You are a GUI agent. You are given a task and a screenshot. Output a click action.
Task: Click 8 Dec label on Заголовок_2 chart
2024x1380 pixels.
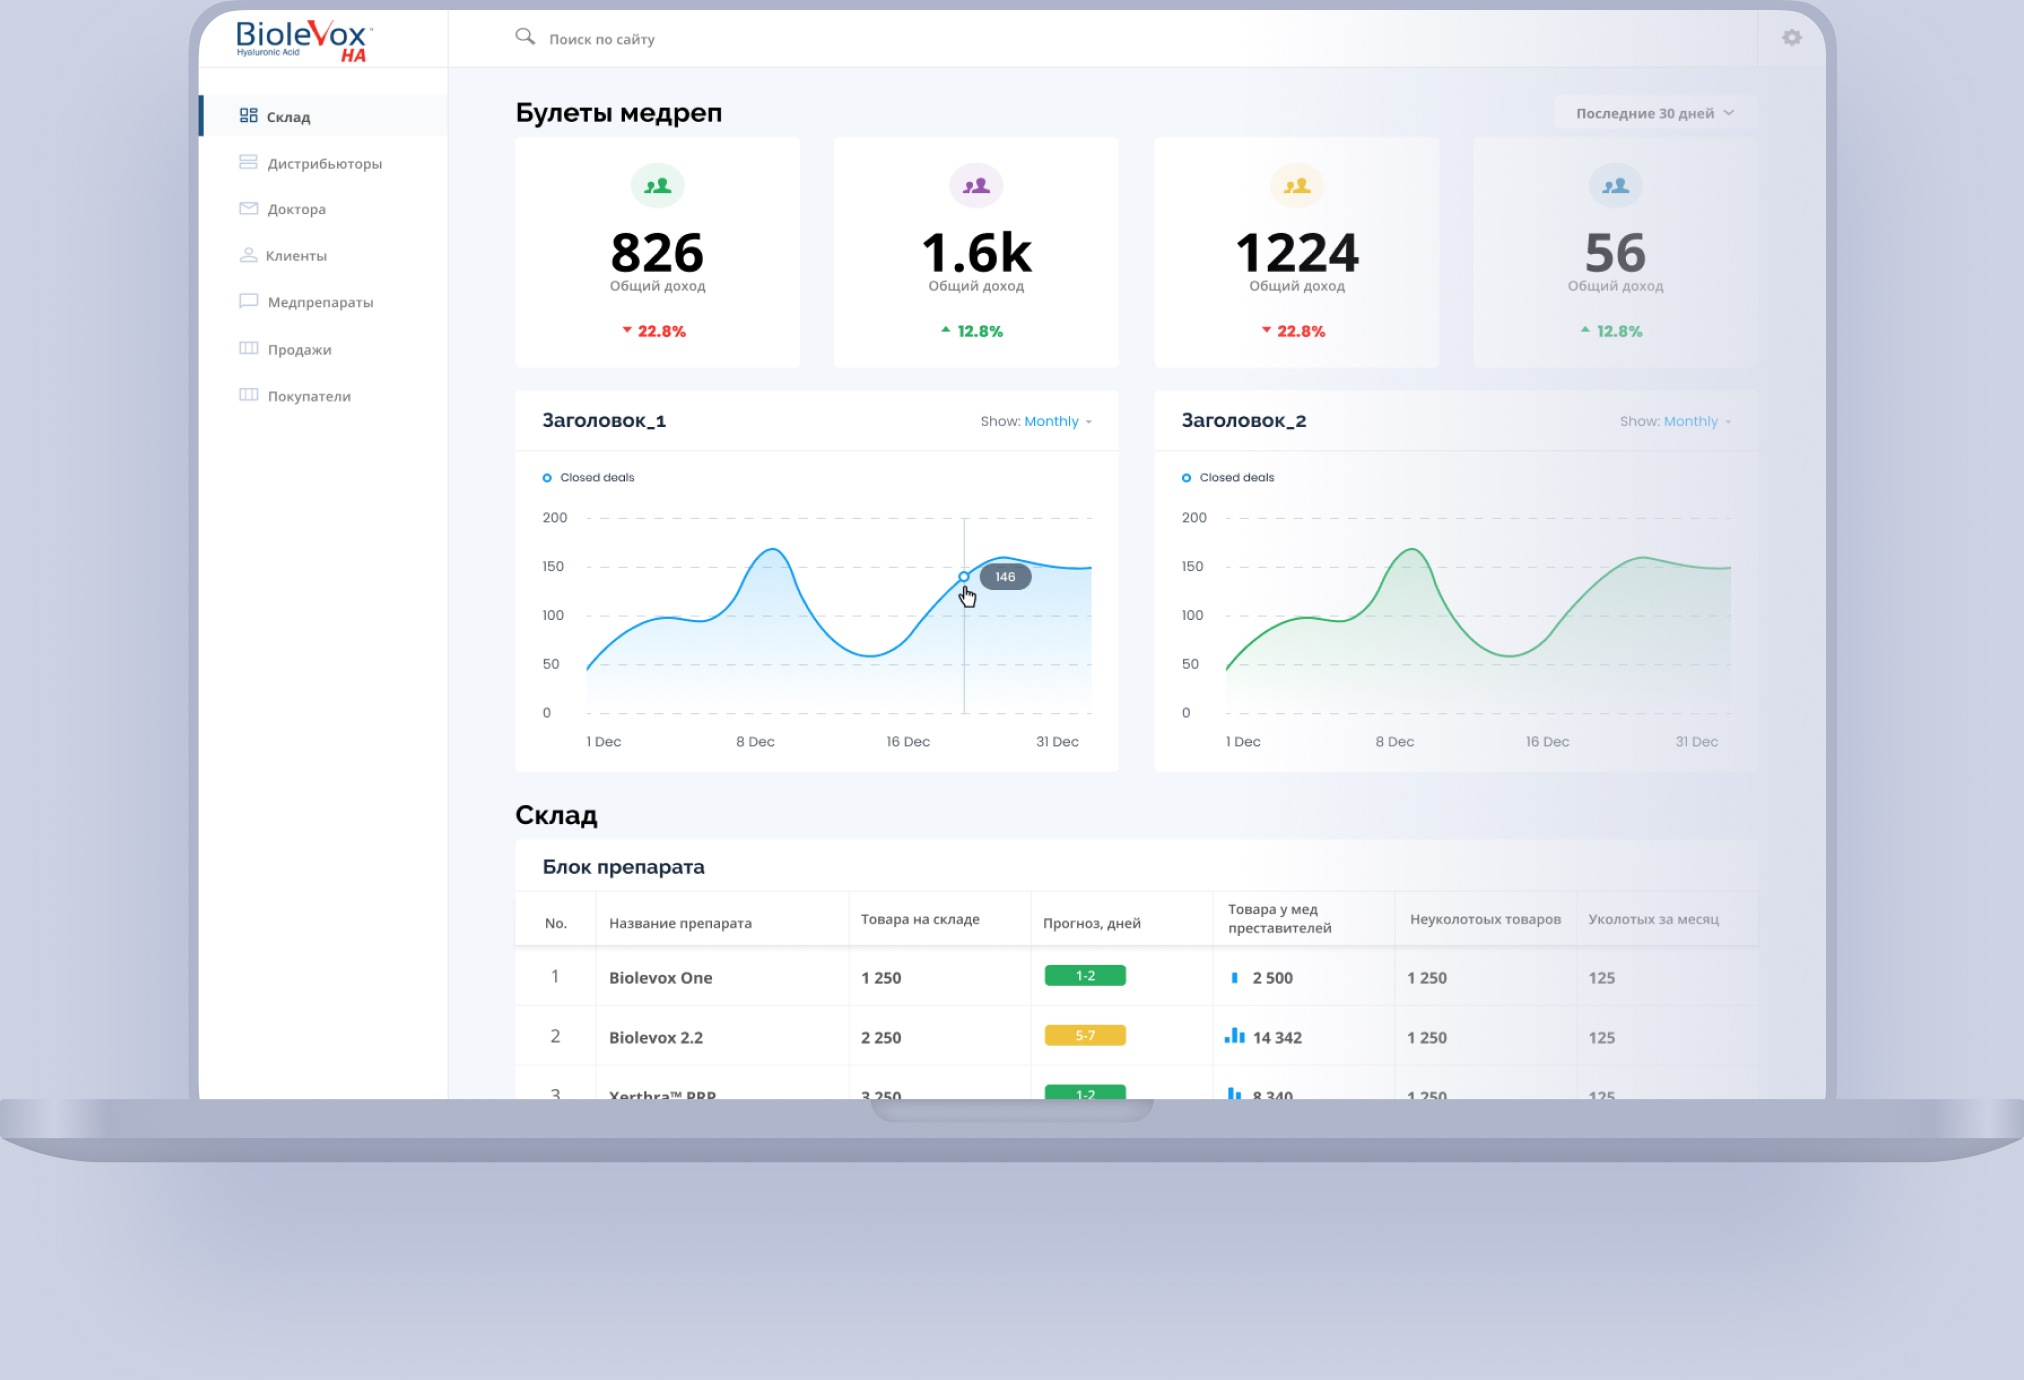click(1394, 741)
